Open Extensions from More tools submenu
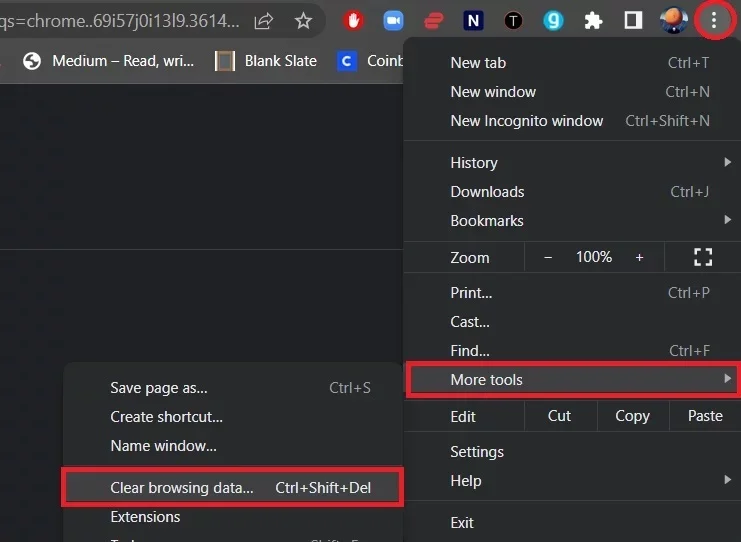 [233, 517]
